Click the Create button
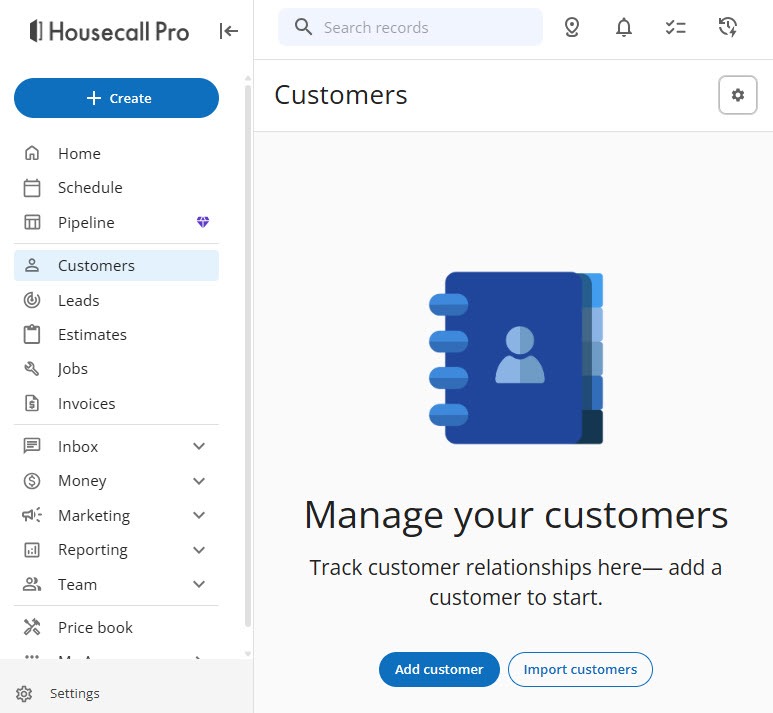773x713 pixels. [x=116, y=98]
